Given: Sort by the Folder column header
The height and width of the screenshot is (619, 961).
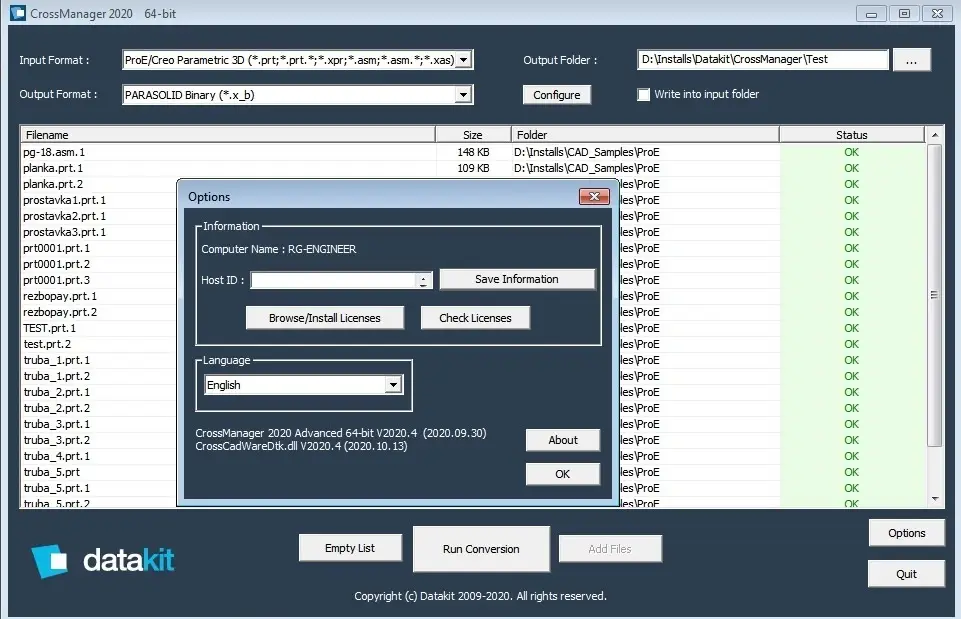Looking at the screenshot, I should (645, 135).
